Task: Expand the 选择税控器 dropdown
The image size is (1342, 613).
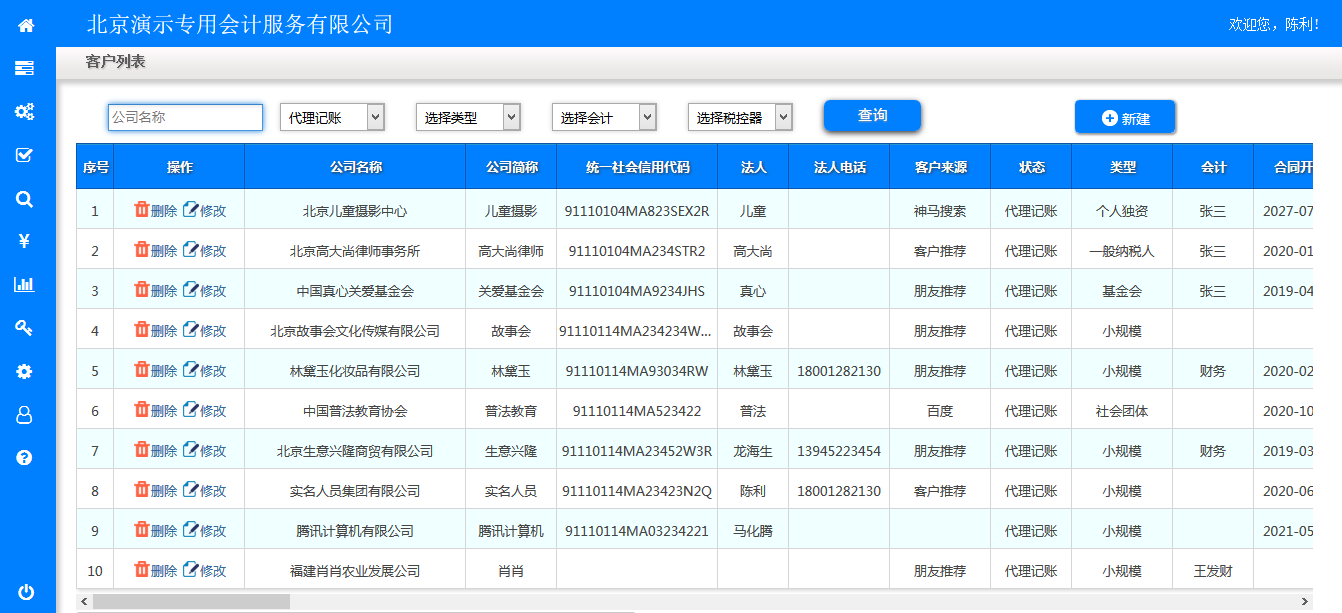Action: click(740, 117)
